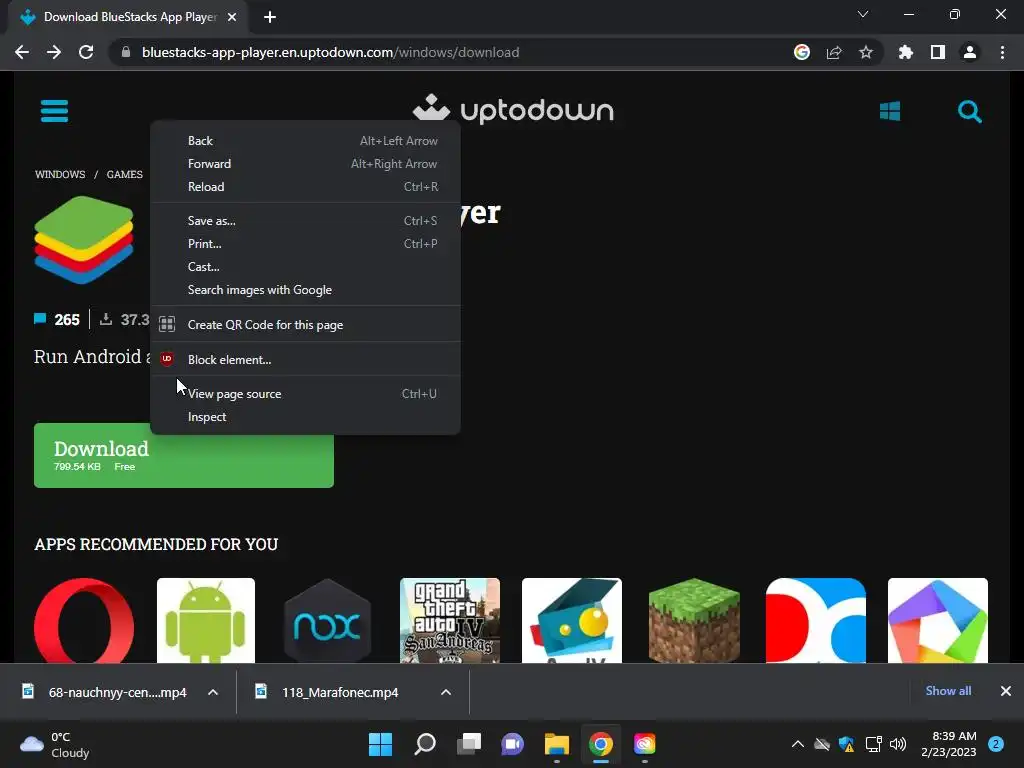Open a new tab with the plus button
This screenshot has width=1024, height=768.
pos(270,17)
